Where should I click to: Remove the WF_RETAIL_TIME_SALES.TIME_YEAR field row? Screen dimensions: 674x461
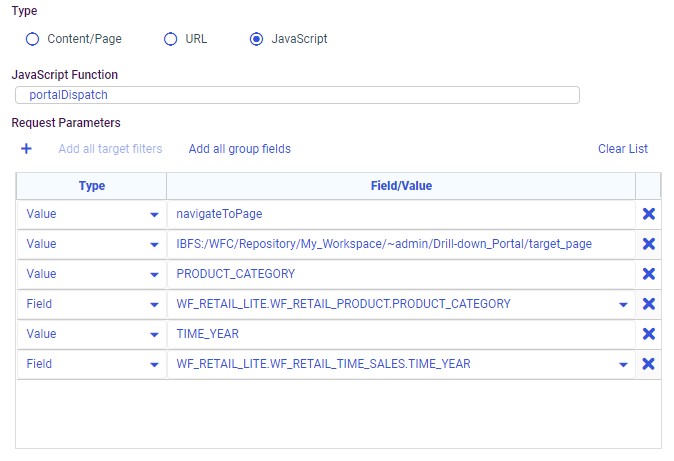(x=649, y=364)
